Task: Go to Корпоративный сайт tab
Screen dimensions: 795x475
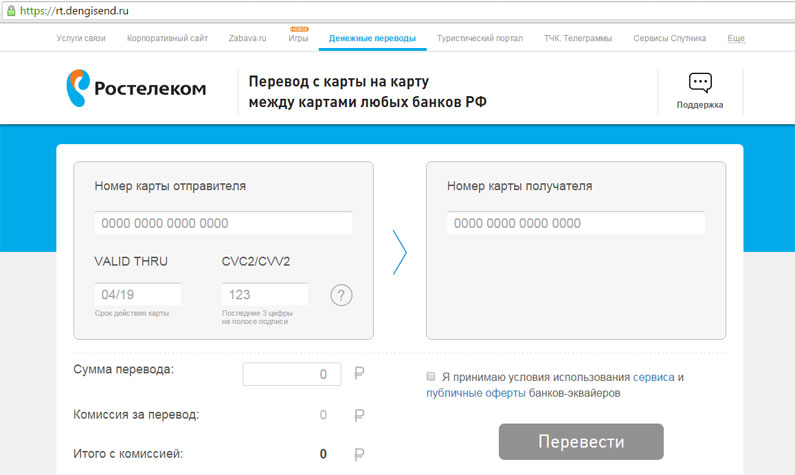Action: pos(168,38)
